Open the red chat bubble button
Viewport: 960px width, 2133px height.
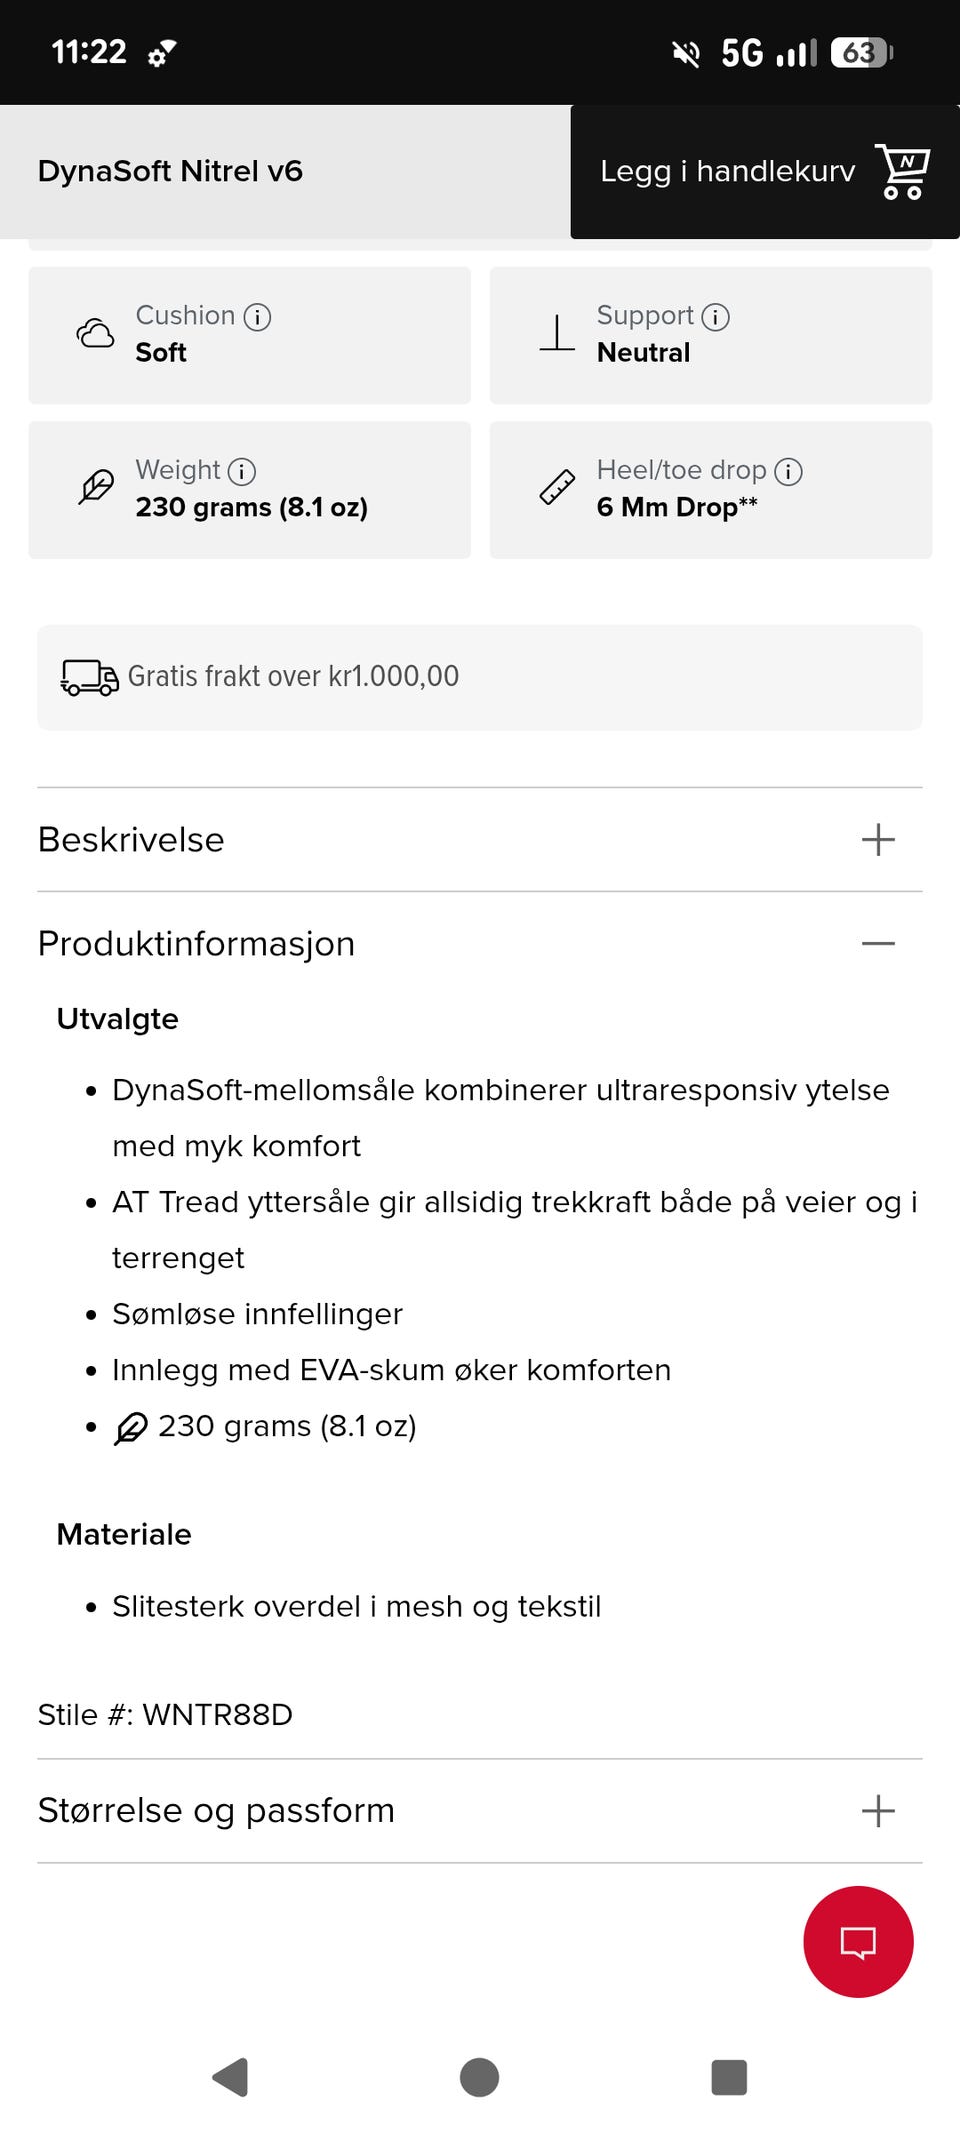pyautogui.click(x=858, y=1941)
